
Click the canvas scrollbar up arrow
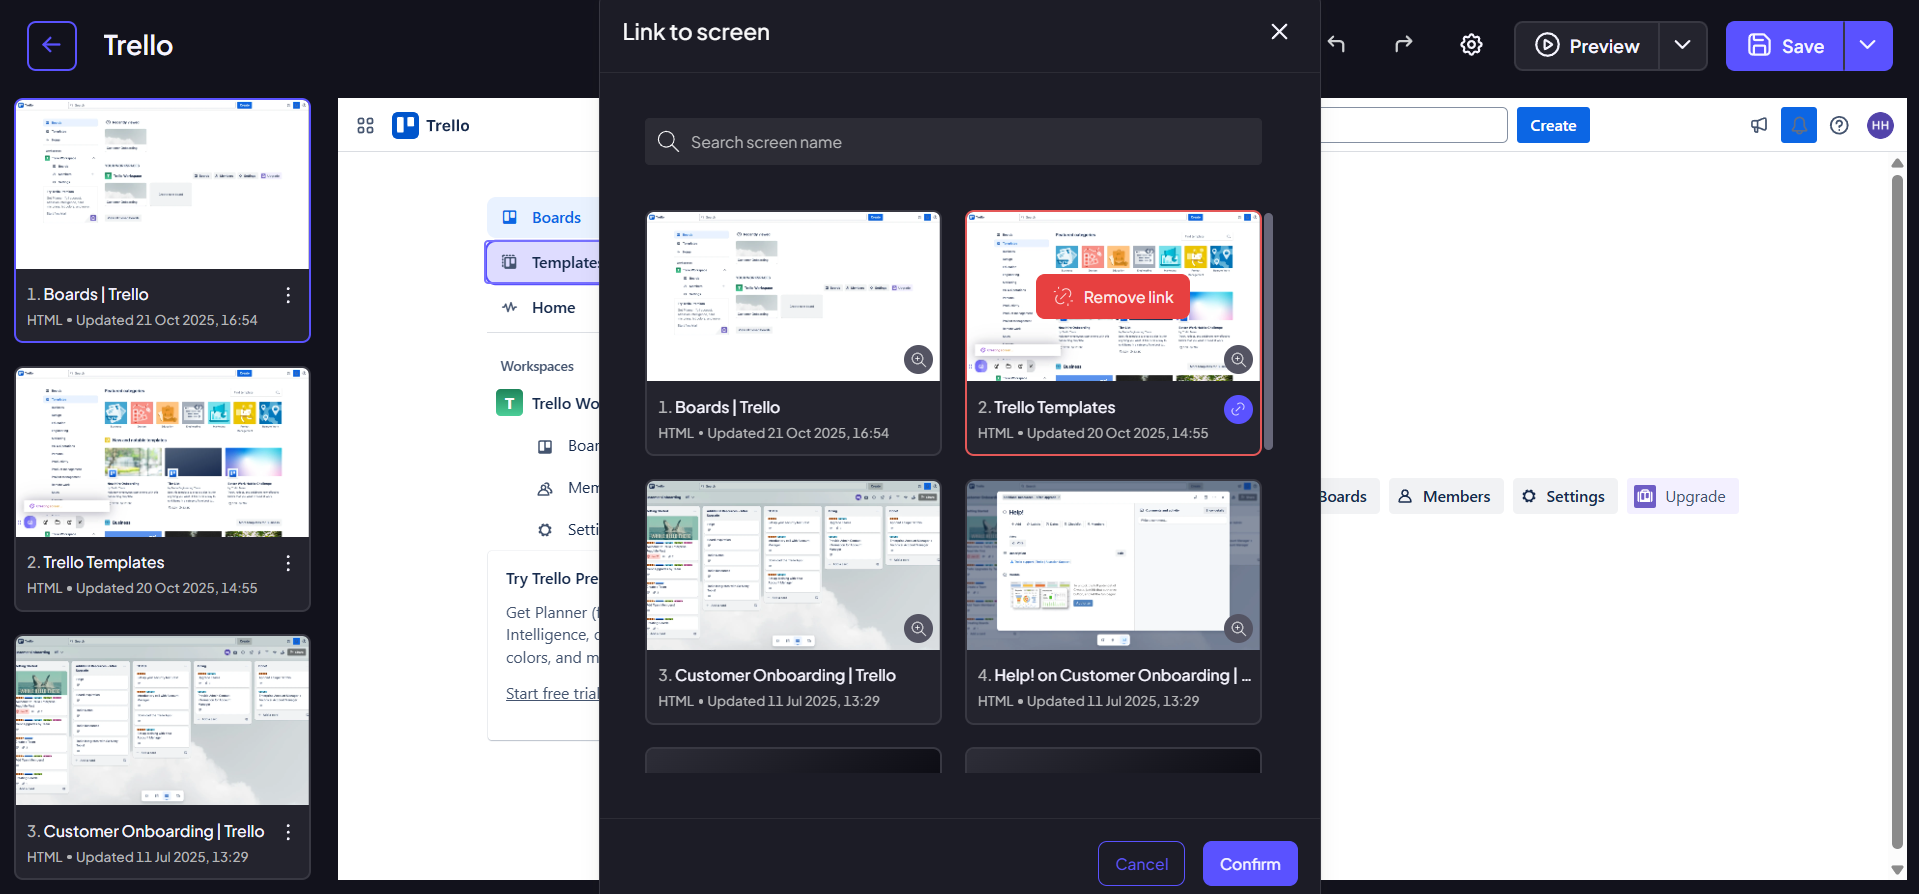click(1897, 162)
